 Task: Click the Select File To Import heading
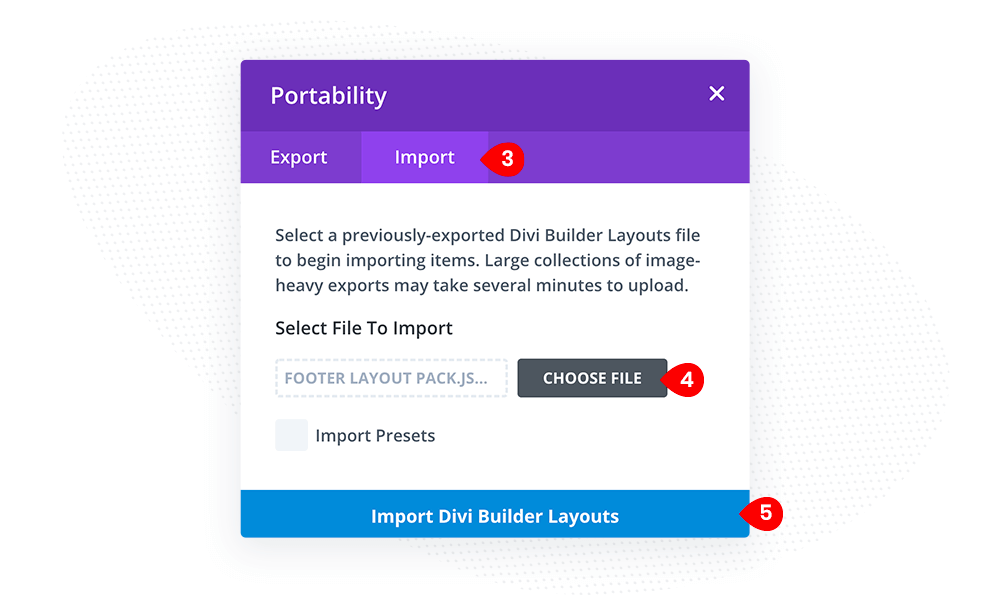point(364,328)
